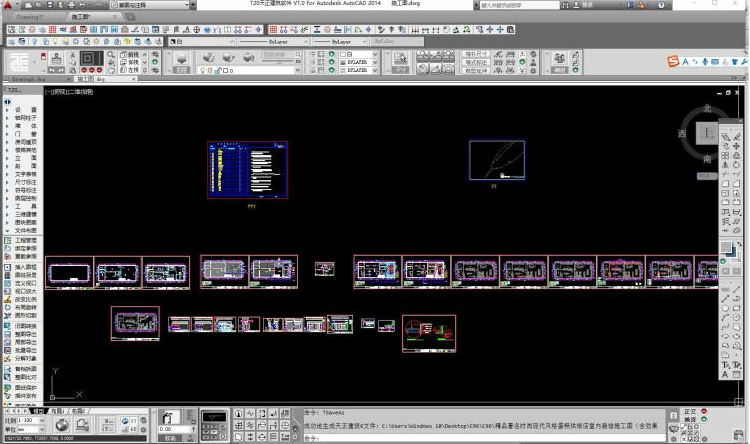Toggle the sun freeze icon in layer box
The width and height of the screenshot is (750, 444).
210,70
